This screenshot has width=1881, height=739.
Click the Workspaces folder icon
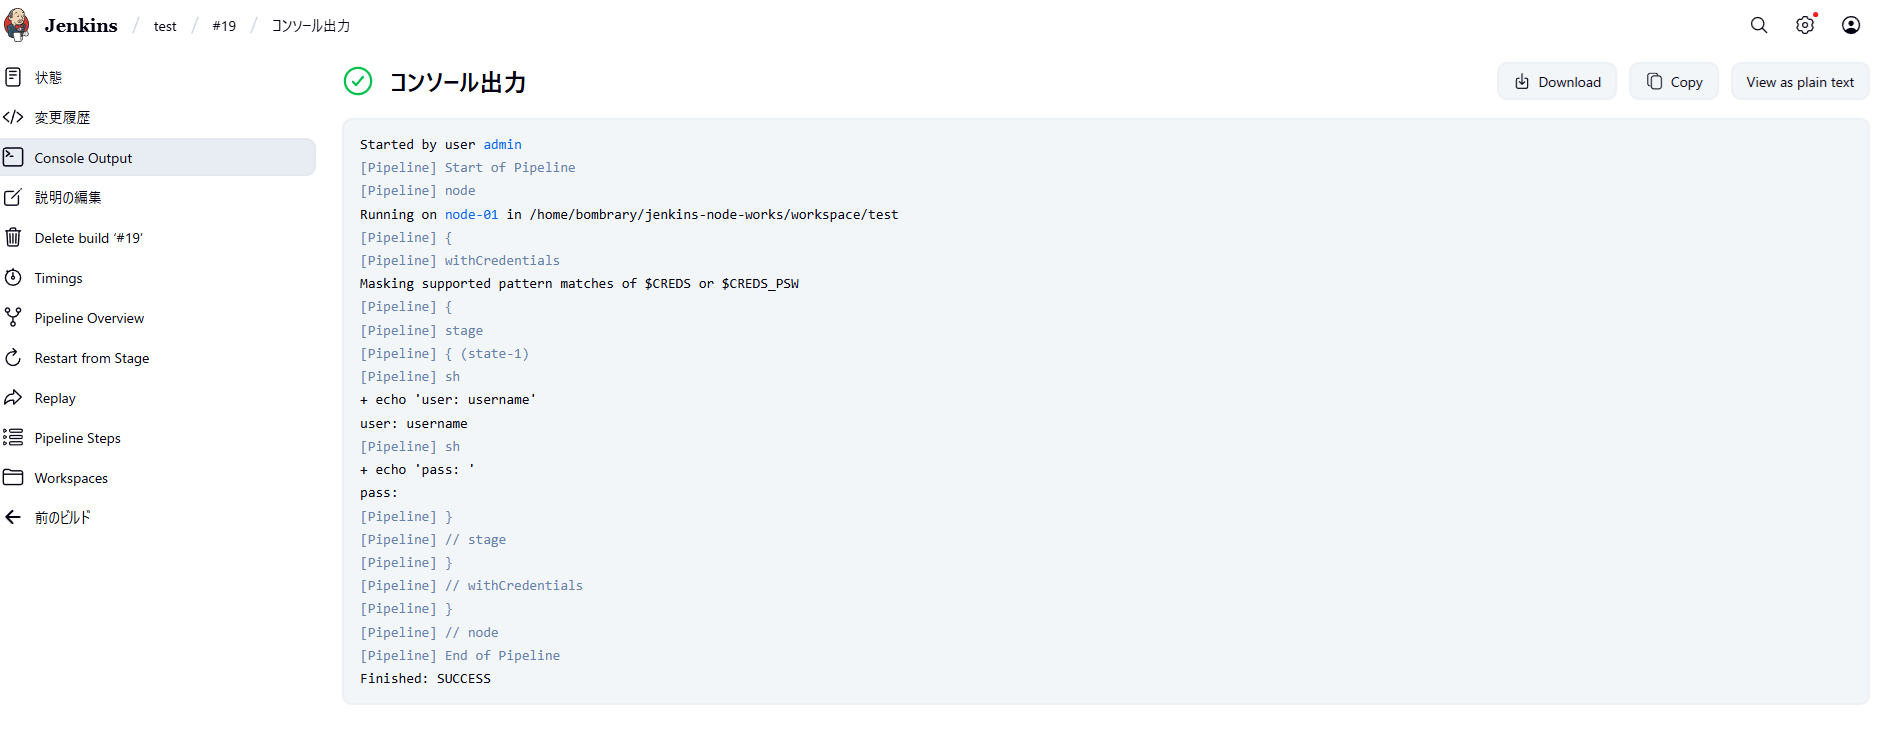click(13, 478)
